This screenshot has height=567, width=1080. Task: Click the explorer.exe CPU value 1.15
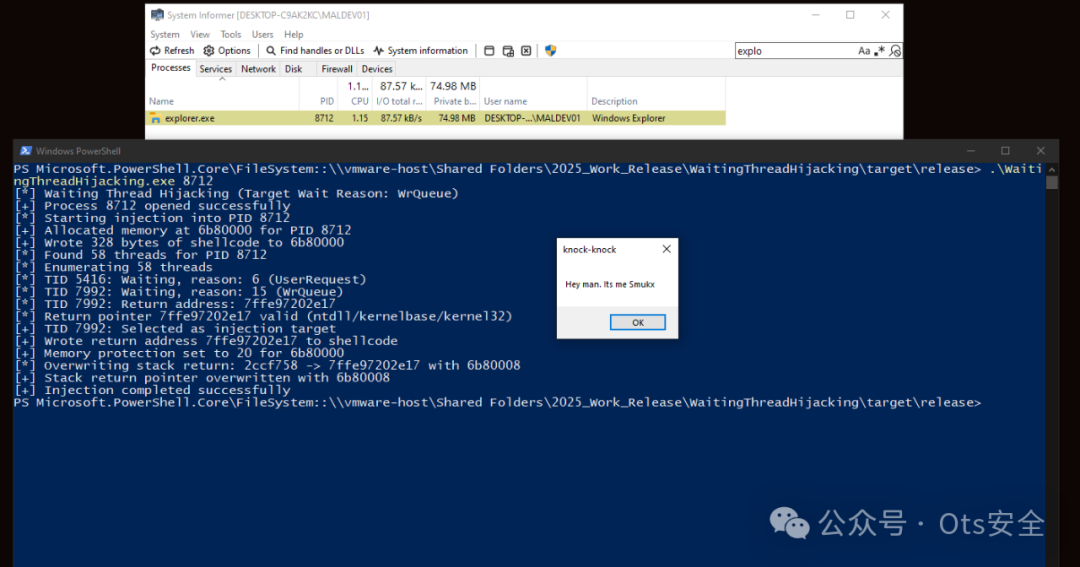point(360,118)
